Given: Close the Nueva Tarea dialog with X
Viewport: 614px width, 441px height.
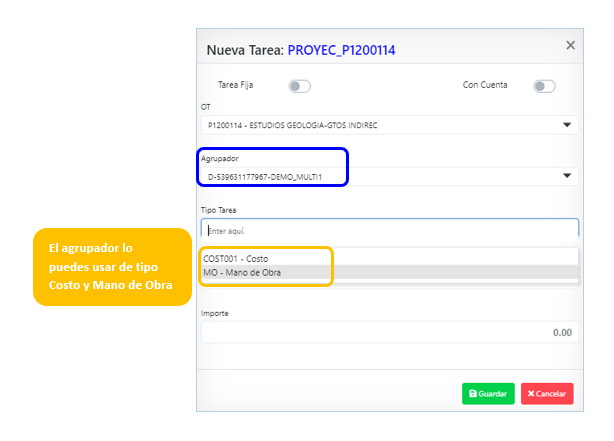Looking at the screenshot, I should (570, 45).
